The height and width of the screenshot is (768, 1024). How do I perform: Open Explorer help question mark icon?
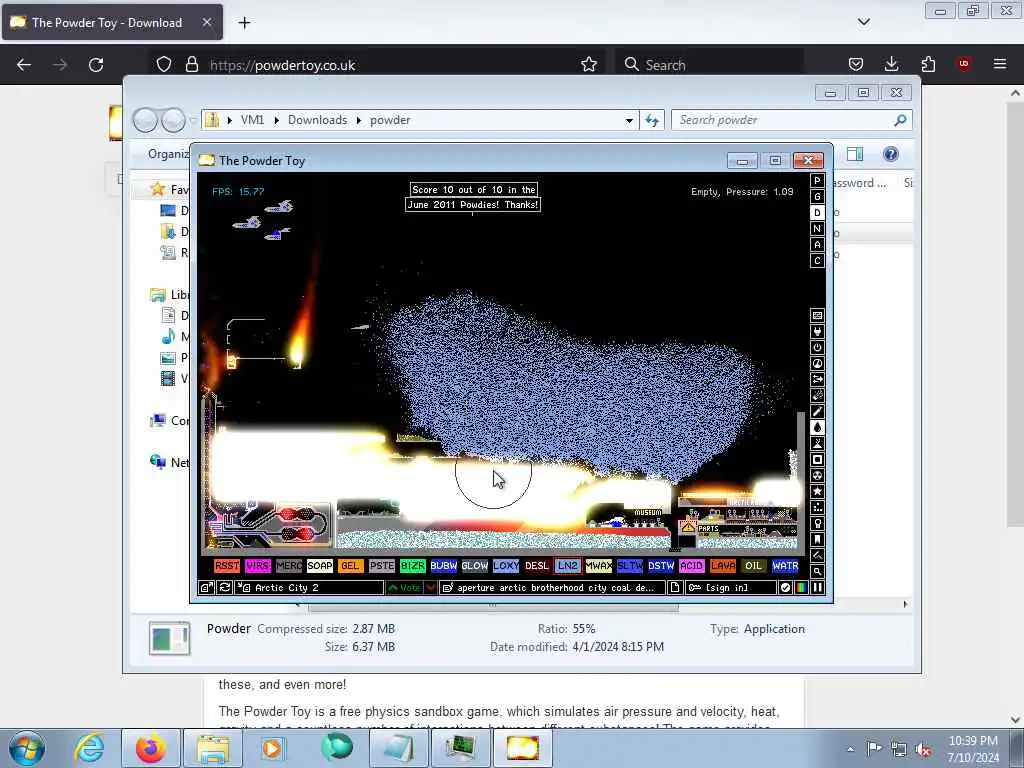click(x=890, y=154)
